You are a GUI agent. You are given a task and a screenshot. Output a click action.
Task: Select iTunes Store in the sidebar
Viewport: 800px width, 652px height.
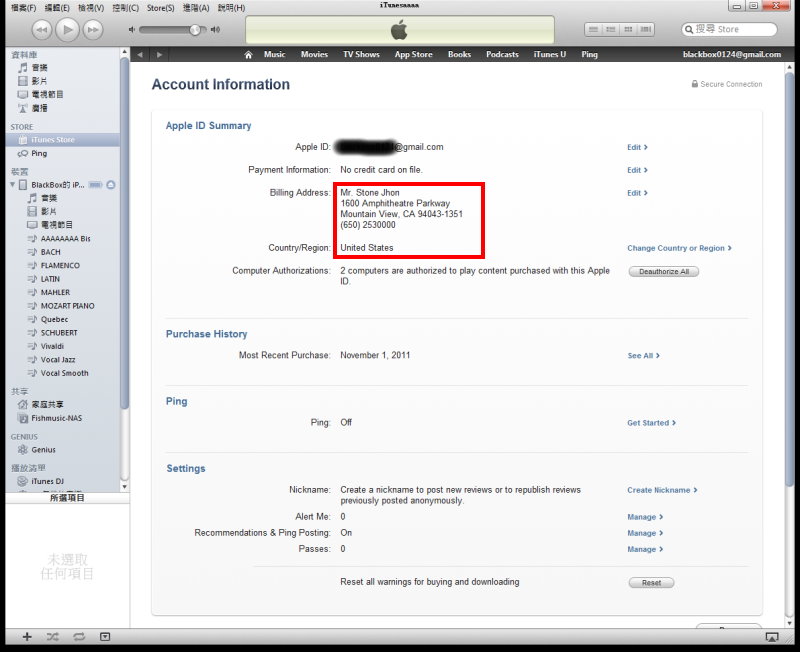pos(63,139)
